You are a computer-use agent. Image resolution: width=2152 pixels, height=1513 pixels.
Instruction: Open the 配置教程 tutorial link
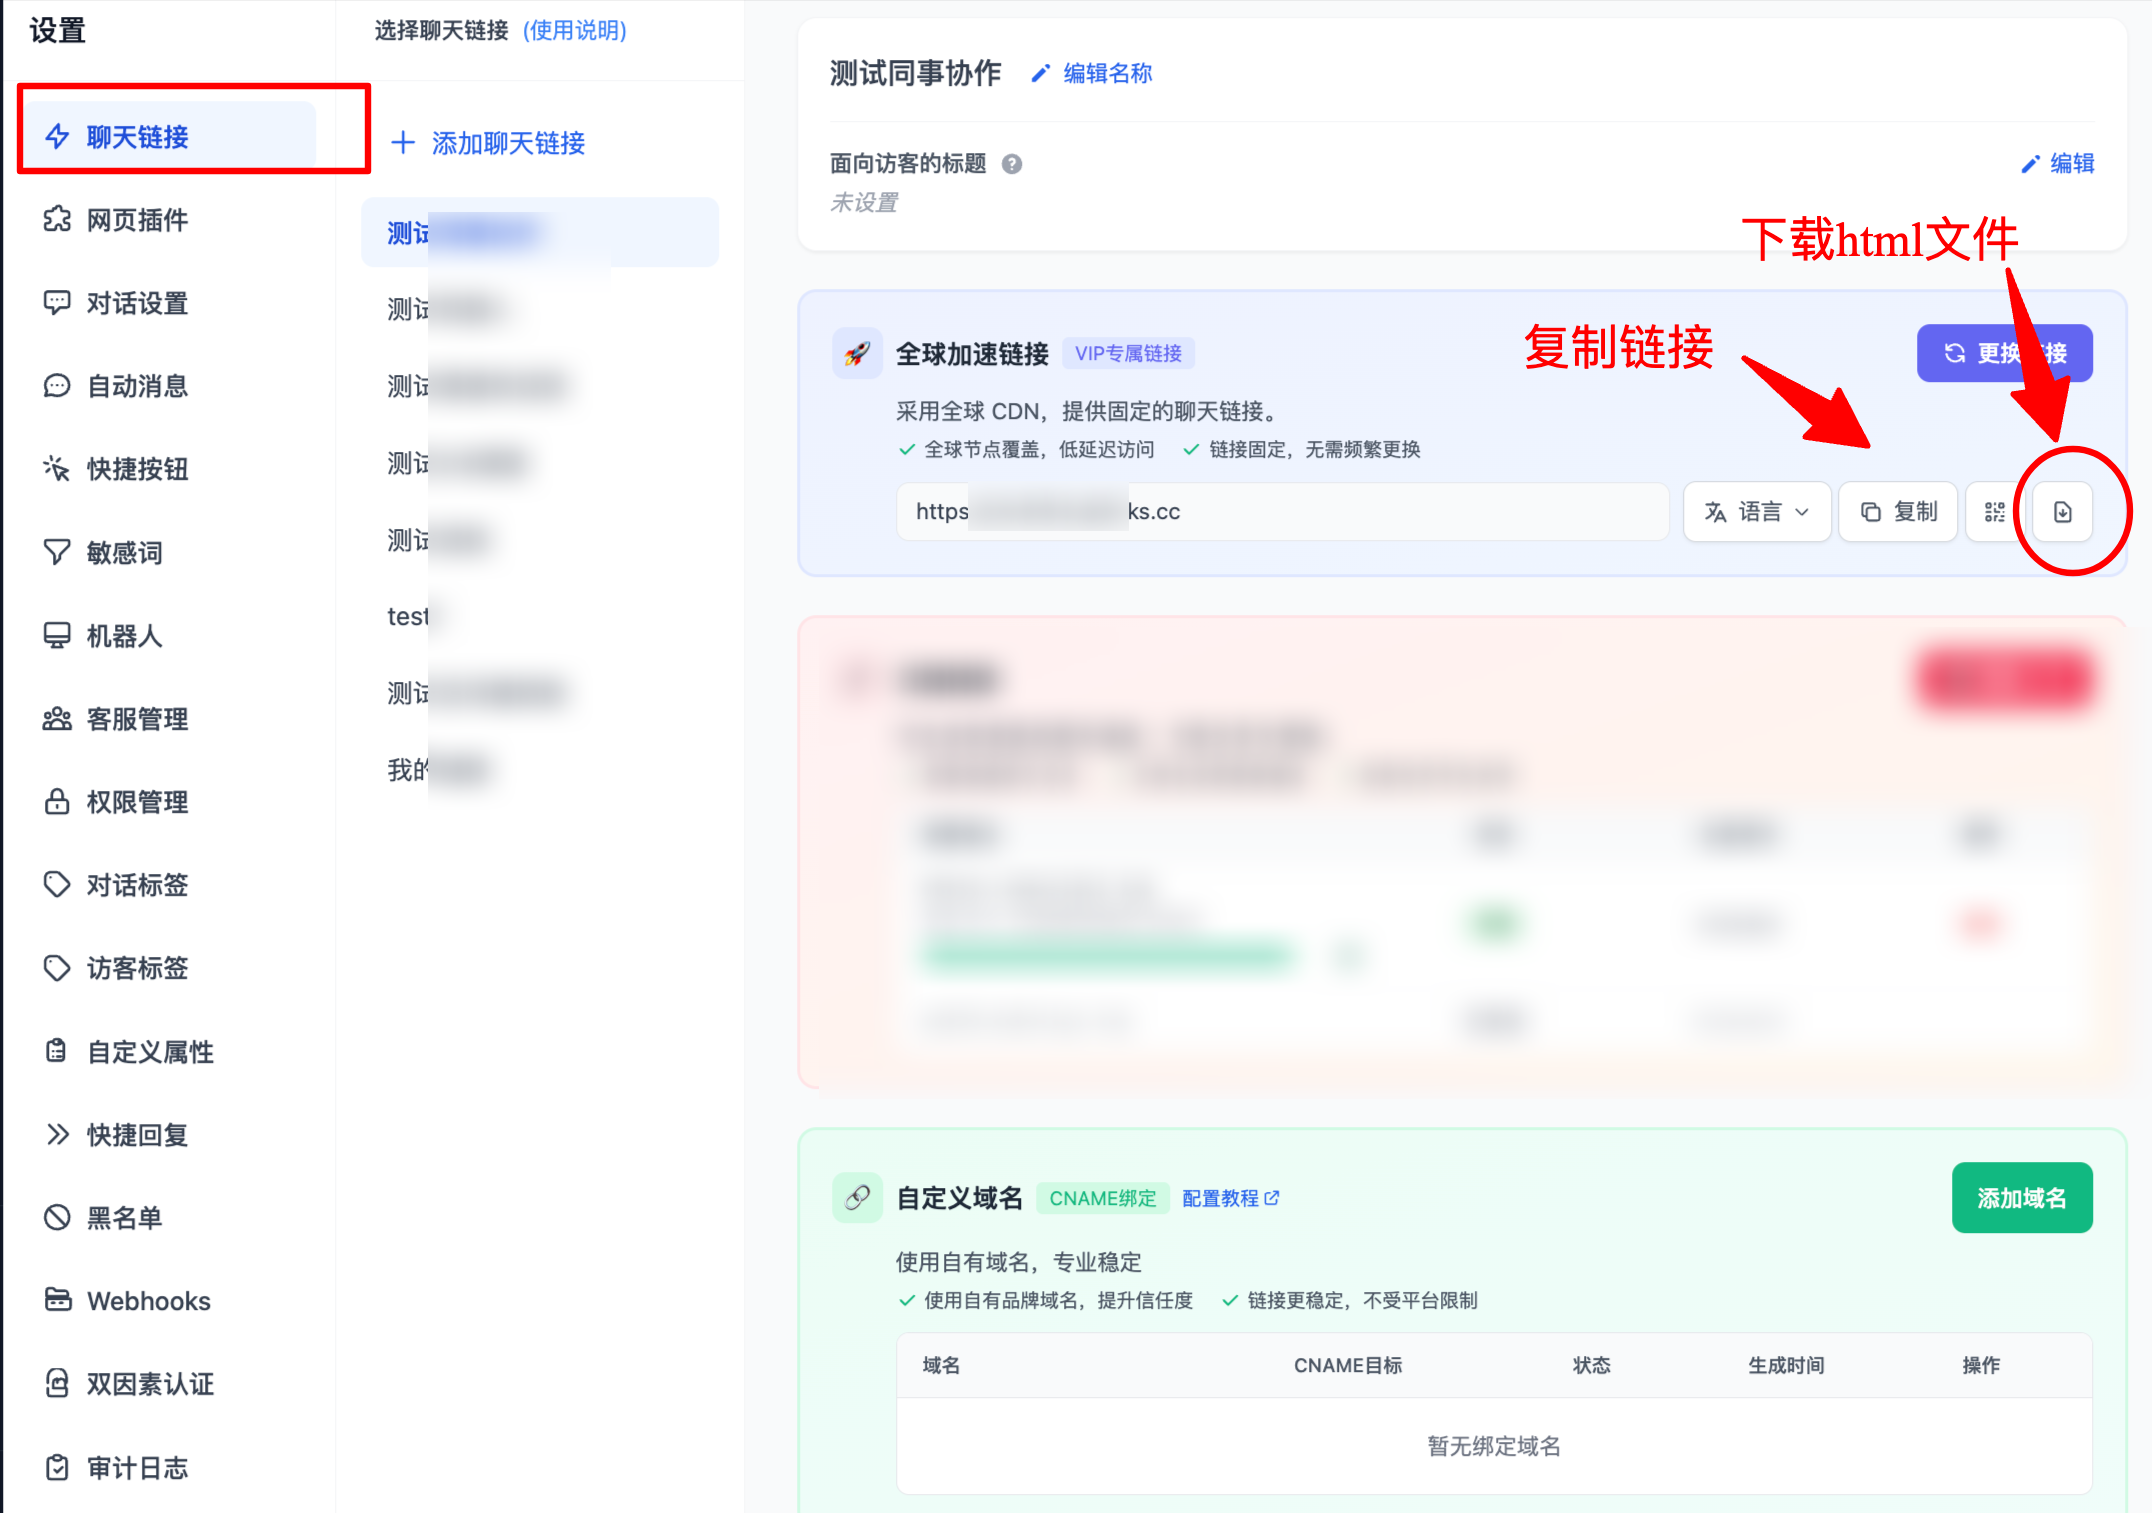pos(1230,1198)
